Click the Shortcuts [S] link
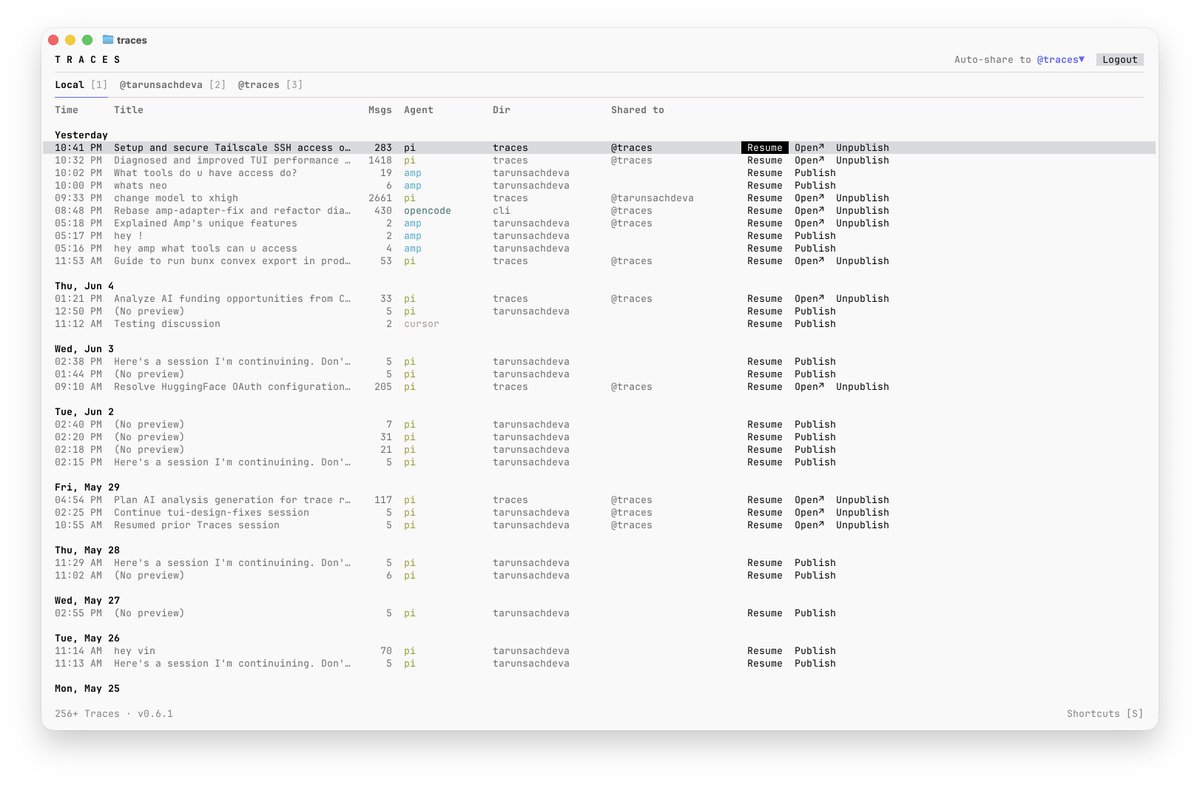The height and width of the screenshot is (785, 1200). [x=1105, y=714]
